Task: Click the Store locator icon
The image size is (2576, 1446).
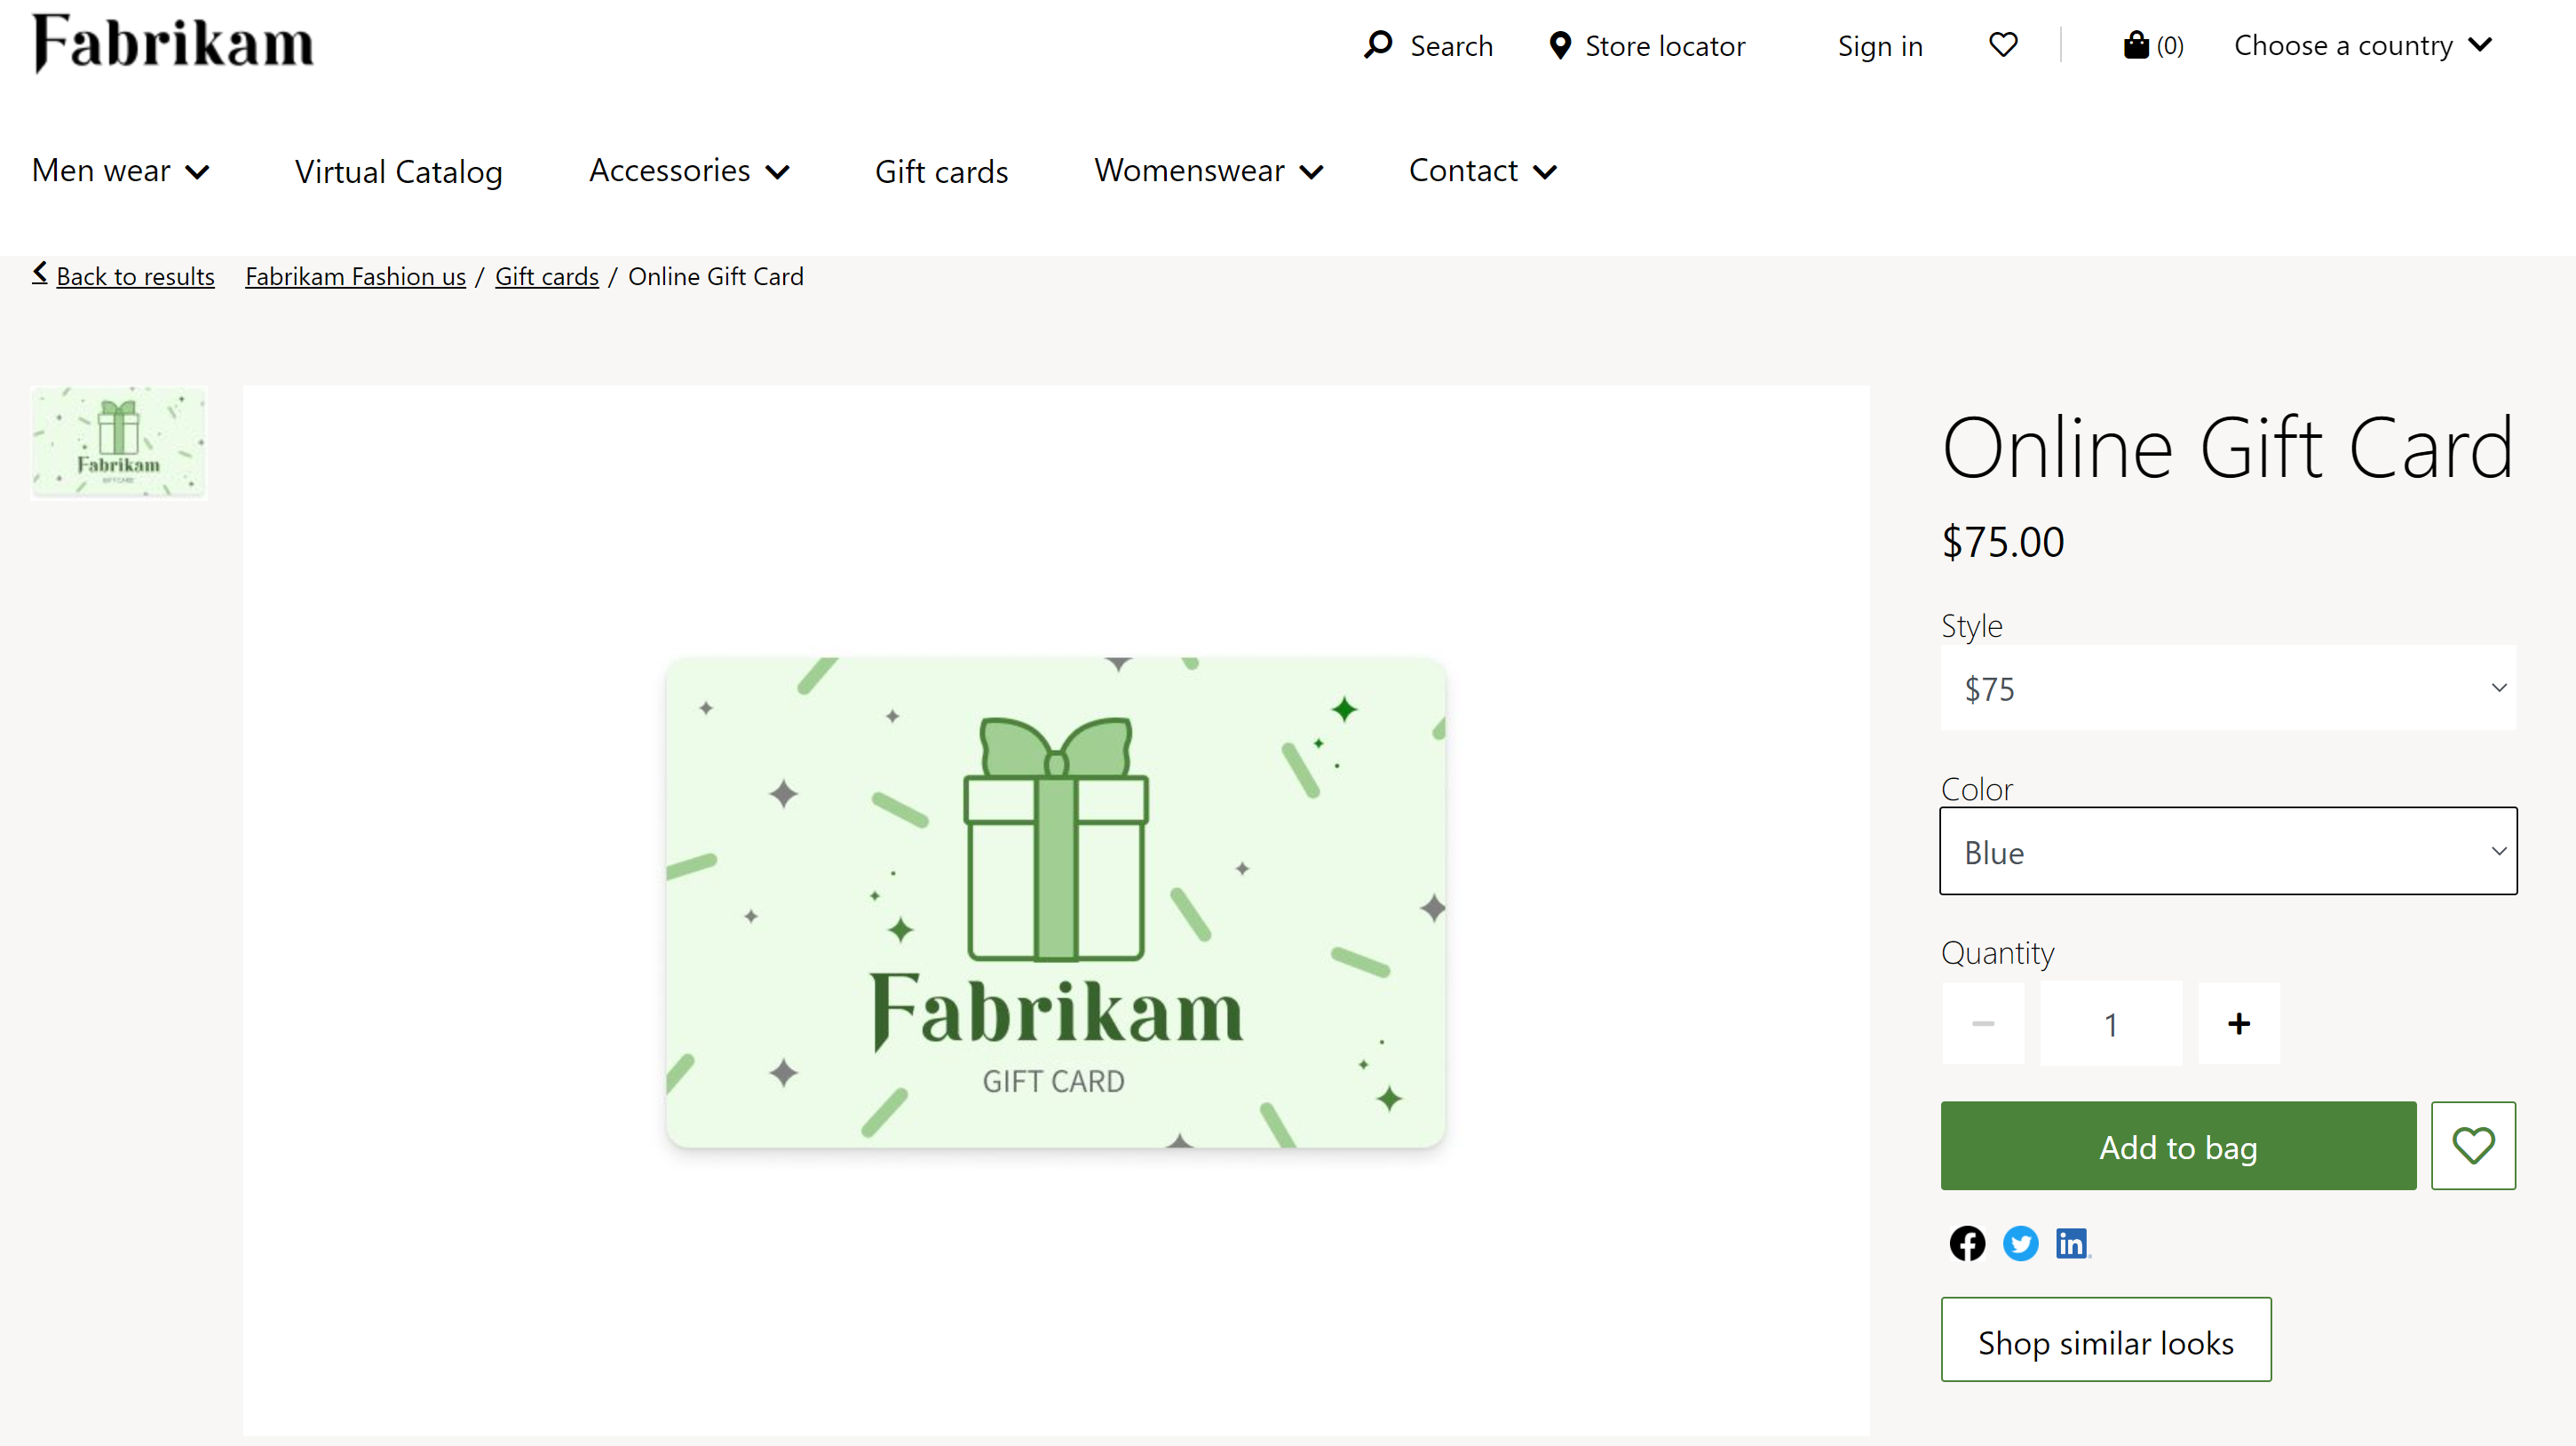Action: 1558,44
